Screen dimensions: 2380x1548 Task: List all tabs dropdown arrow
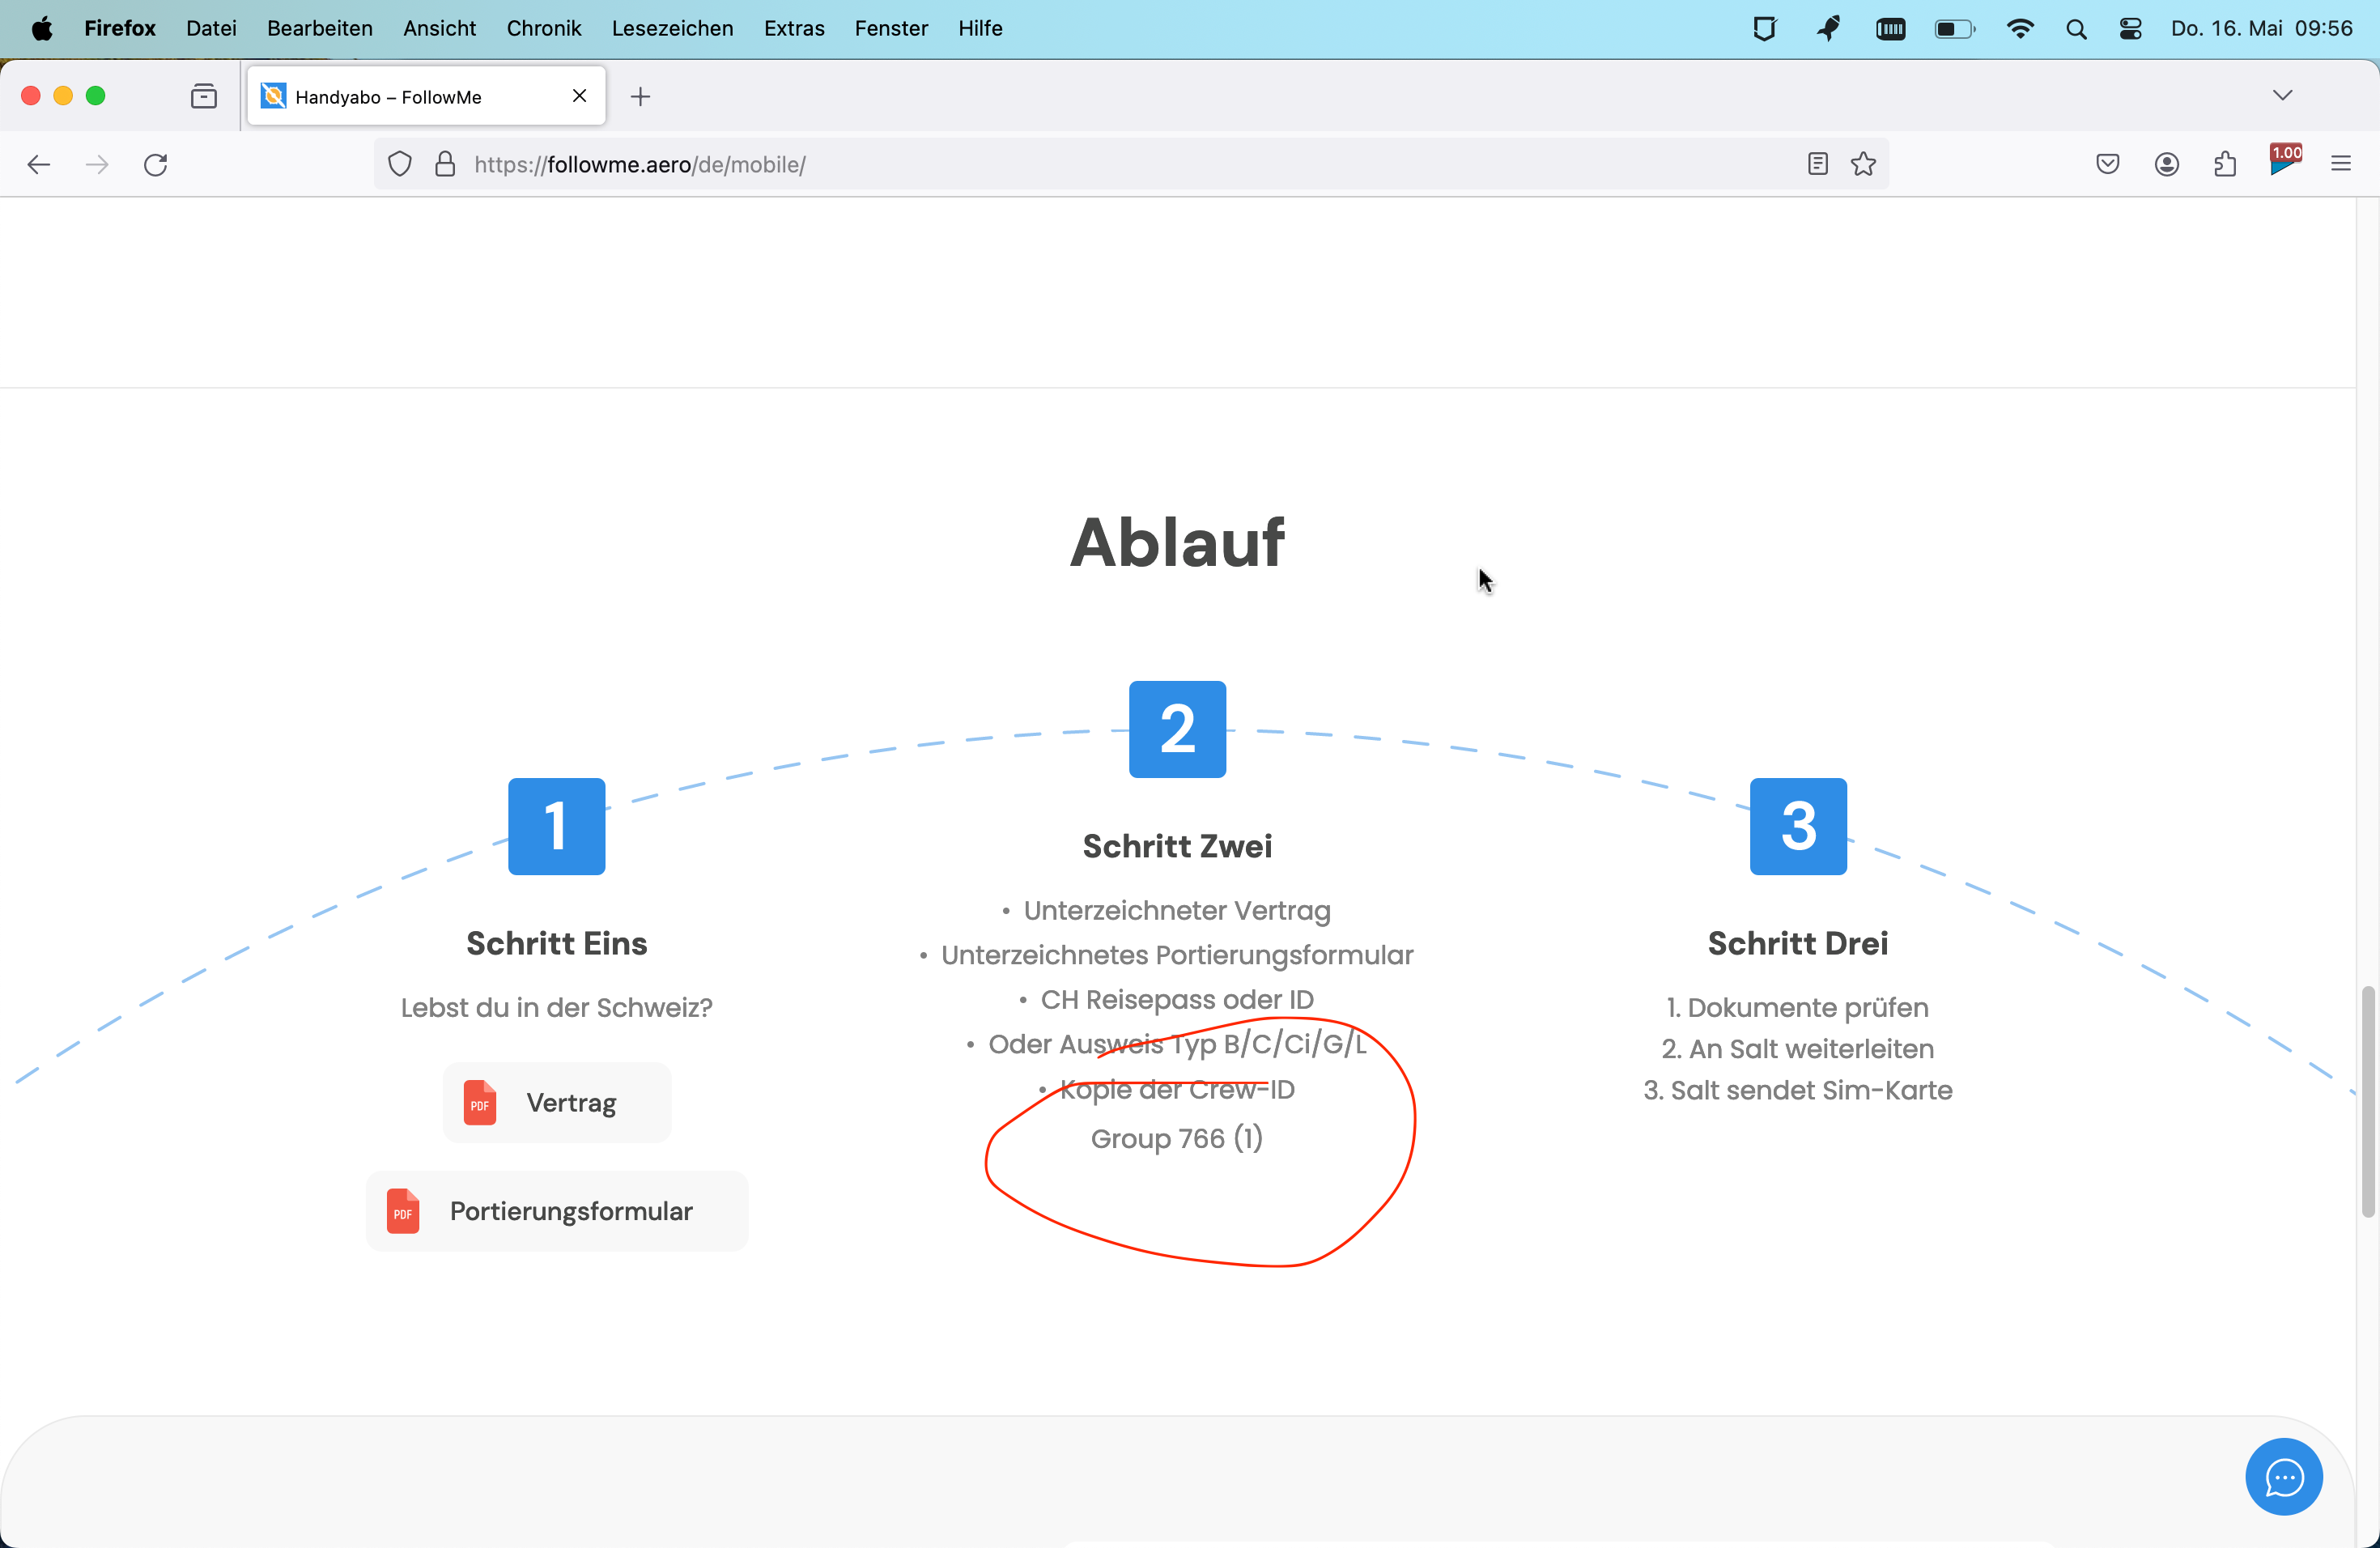coord(2282,95)
